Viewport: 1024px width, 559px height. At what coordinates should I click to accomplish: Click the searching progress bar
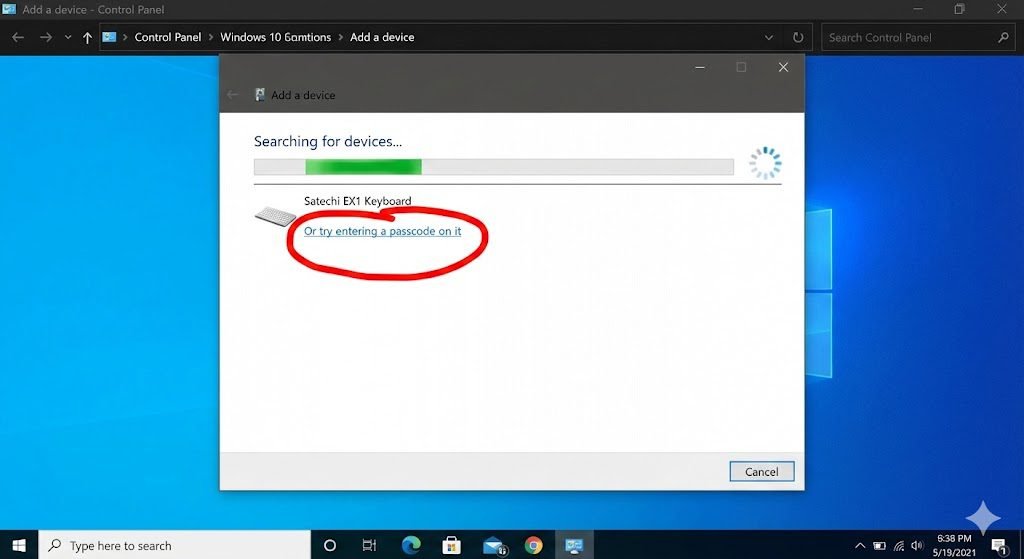(x=494, y=167)
